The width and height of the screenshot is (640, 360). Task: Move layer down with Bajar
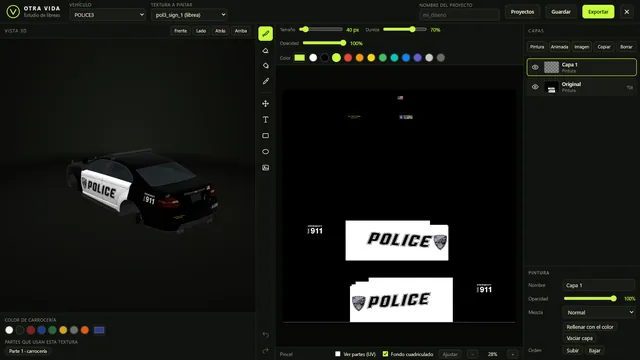(x=595, y=351)
